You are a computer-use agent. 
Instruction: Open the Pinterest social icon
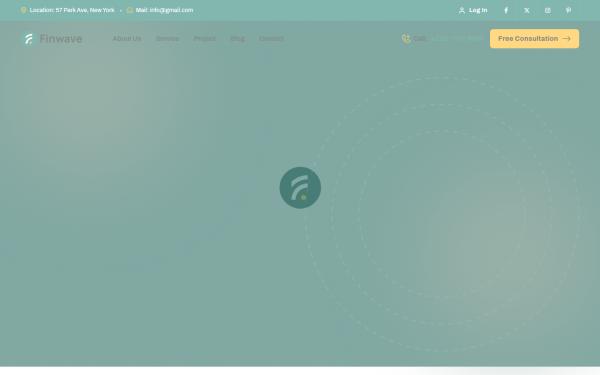[569, 10]
